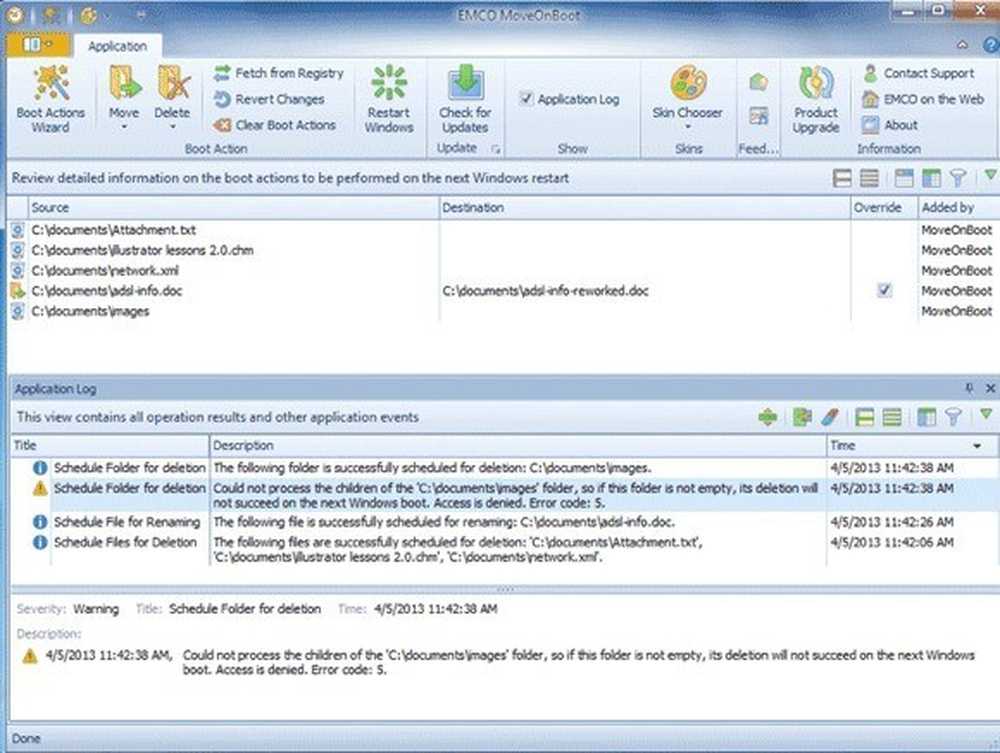This screenshot has width=1000, height=753.
Task: Open Contact Support
Action: [x=918, y=73]
